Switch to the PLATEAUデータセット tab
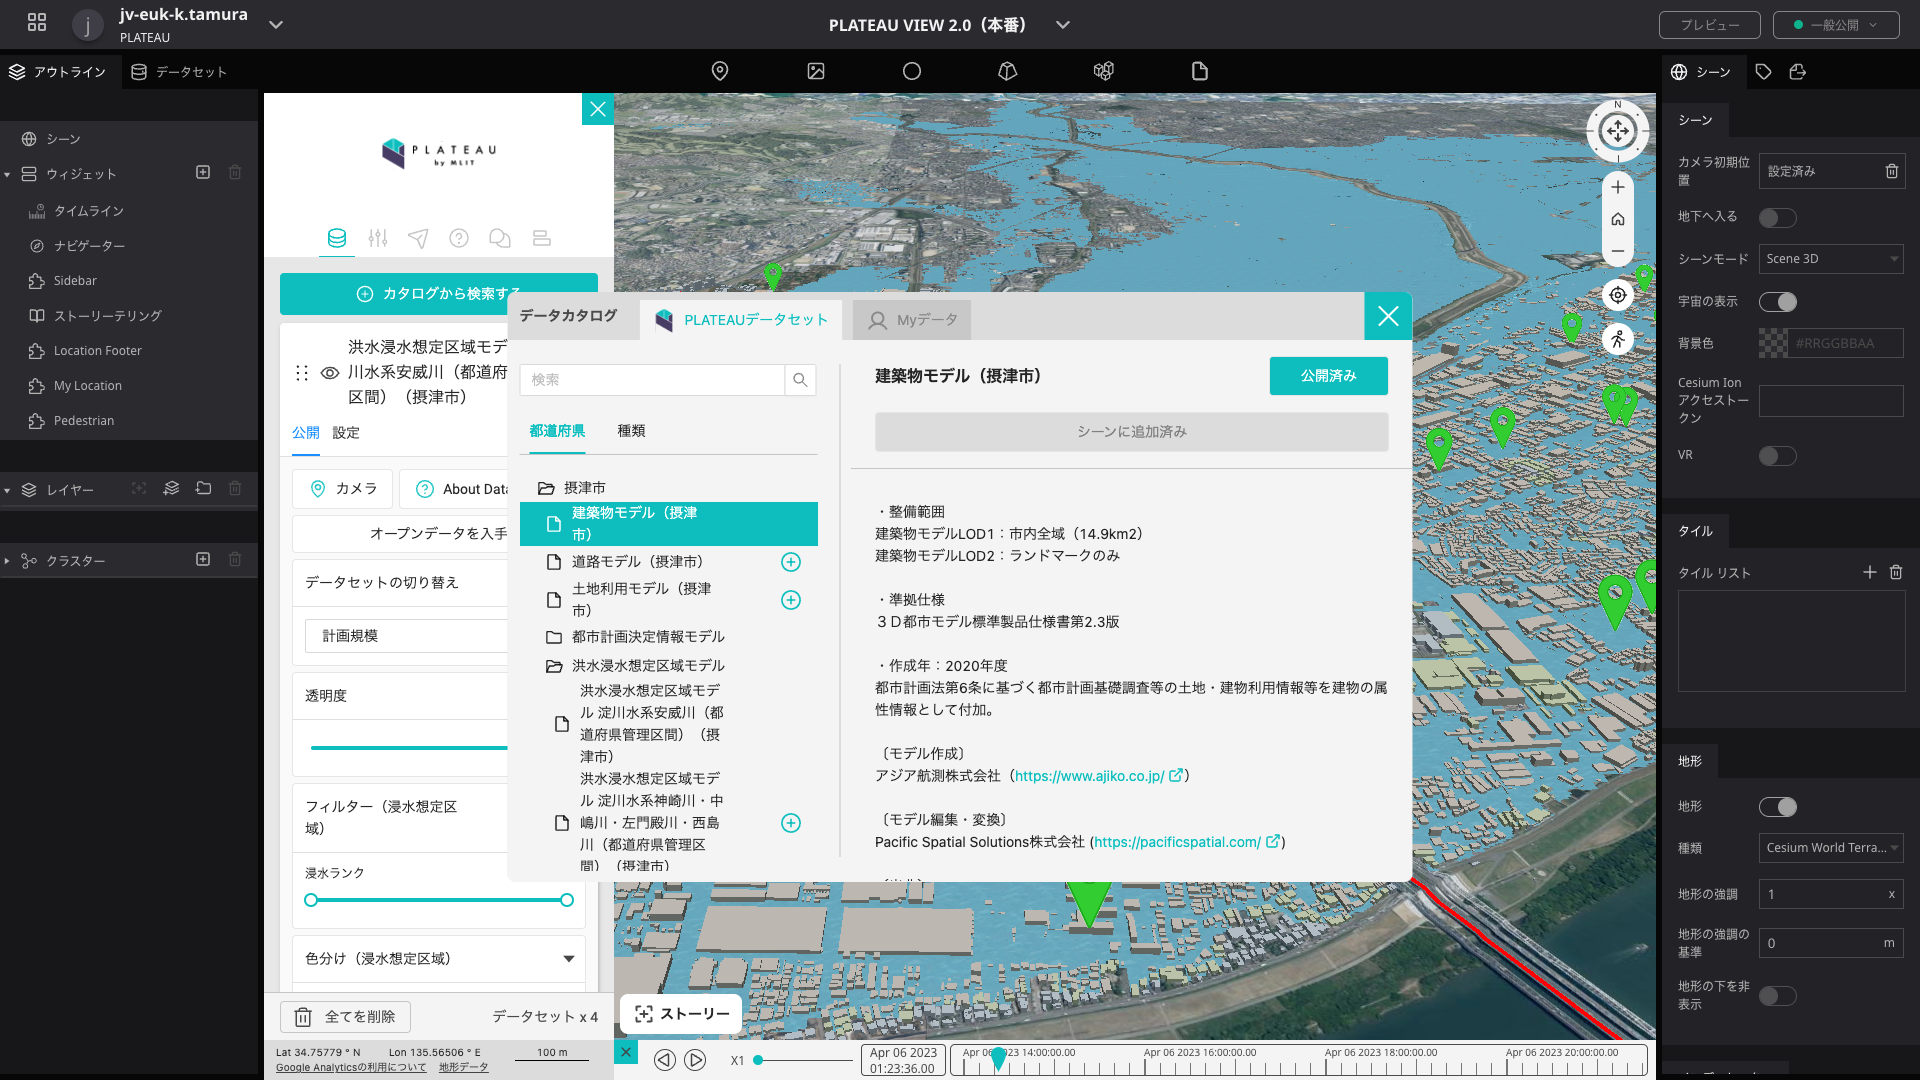The width and height of the screenshot is (1920, 1080). [x=741, y=320]
